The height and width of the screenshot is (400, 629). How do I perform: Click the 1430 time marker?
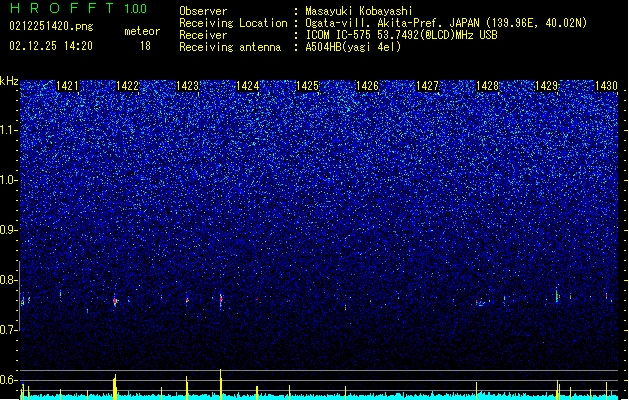[607, 86]
